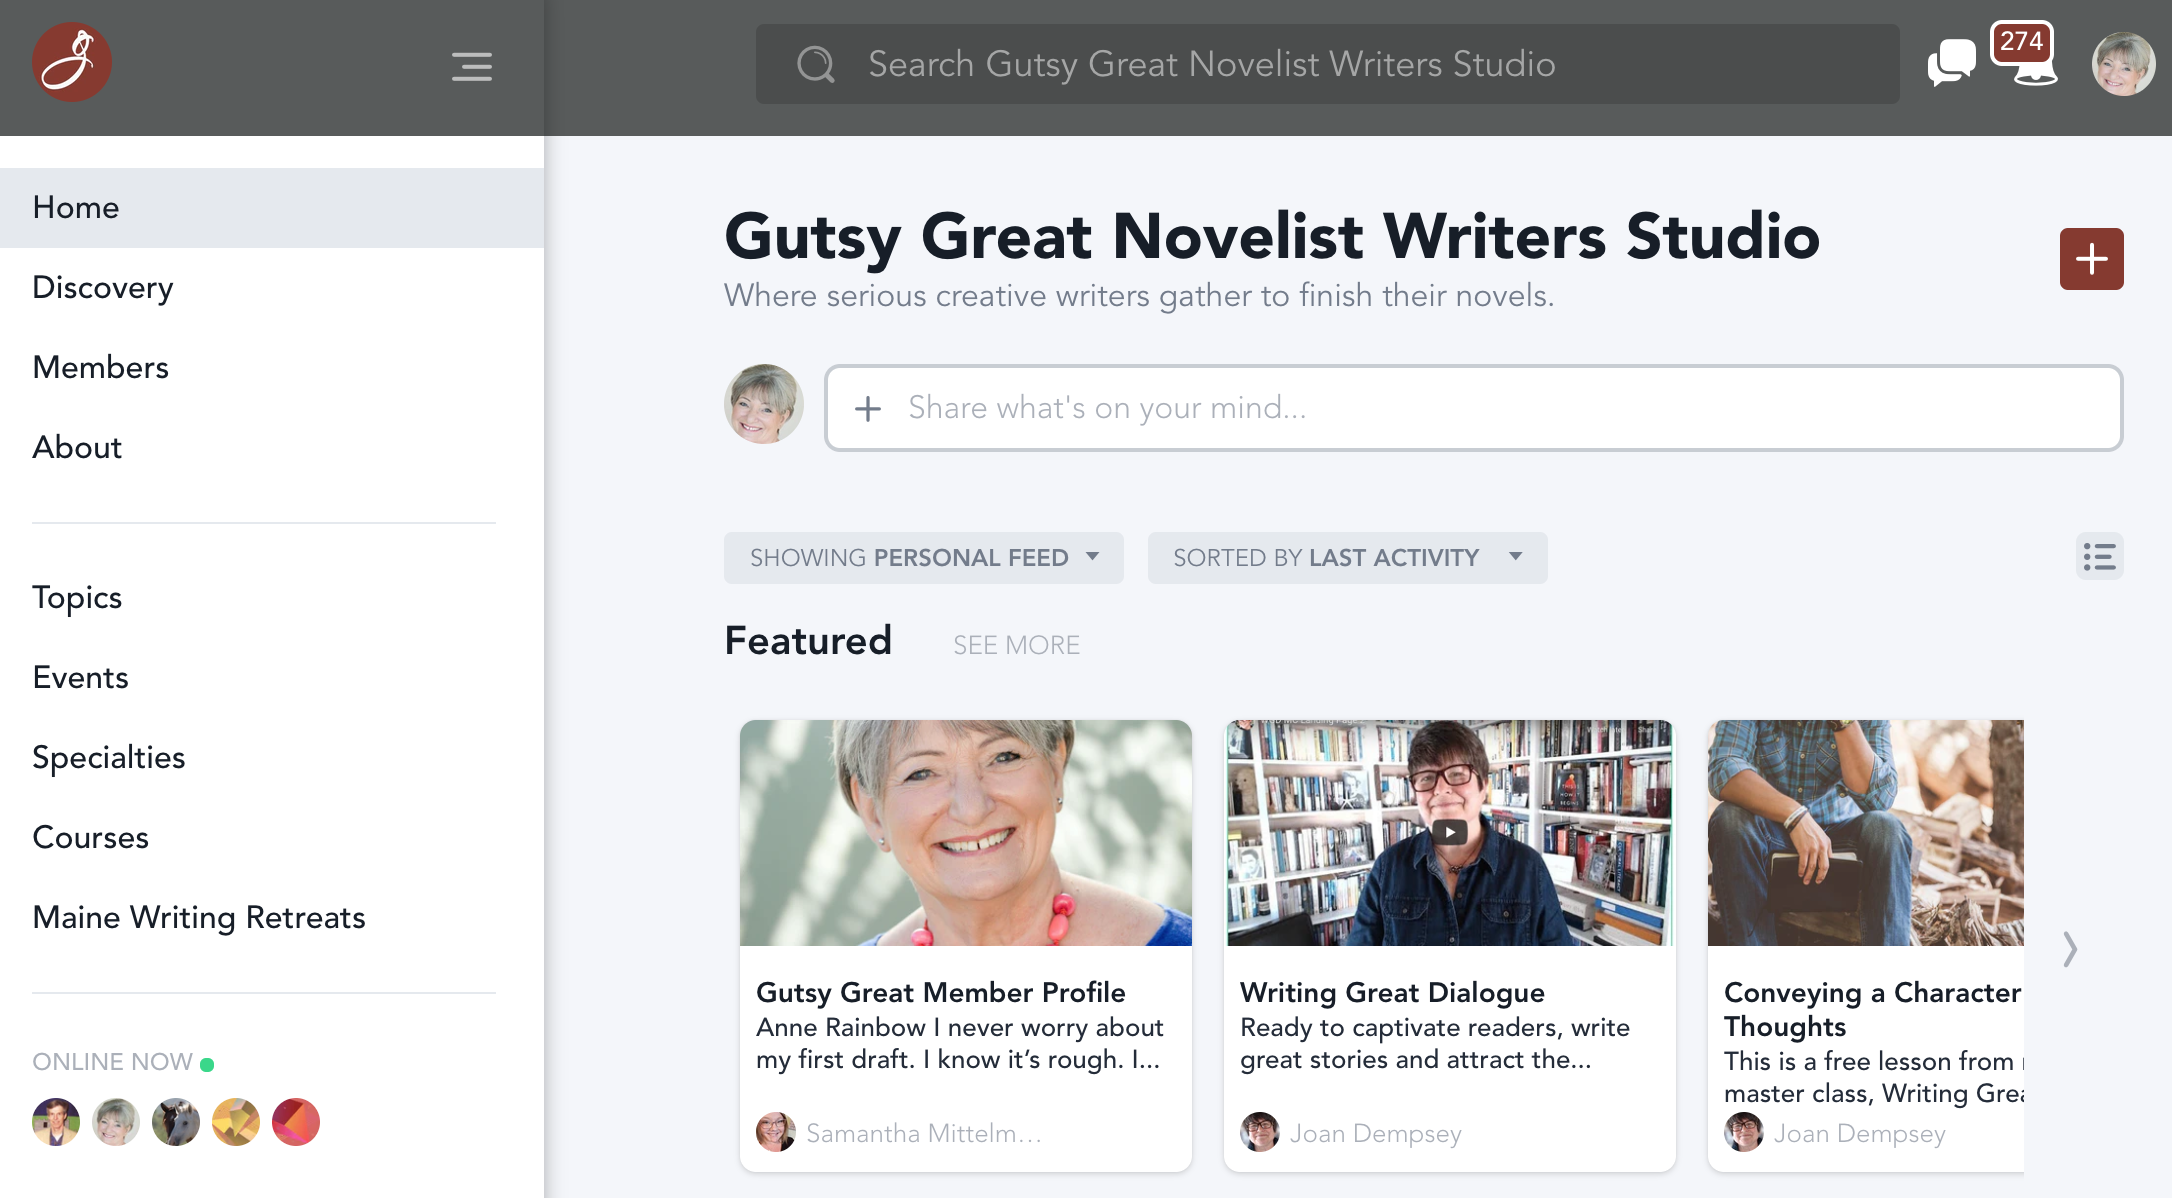Open the chat messages icon
The width and height of the screenshot is (2172, 1198).
click(x=1951, y=63)
